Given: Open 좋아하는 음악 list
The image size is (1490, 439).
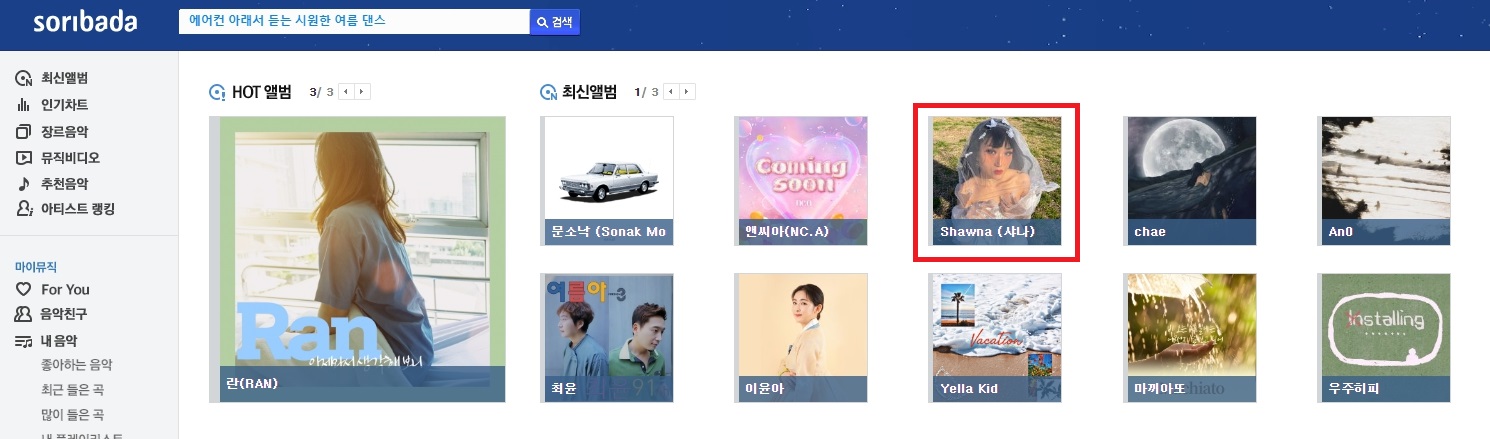Looking at the screenshot, I should 77,365.
